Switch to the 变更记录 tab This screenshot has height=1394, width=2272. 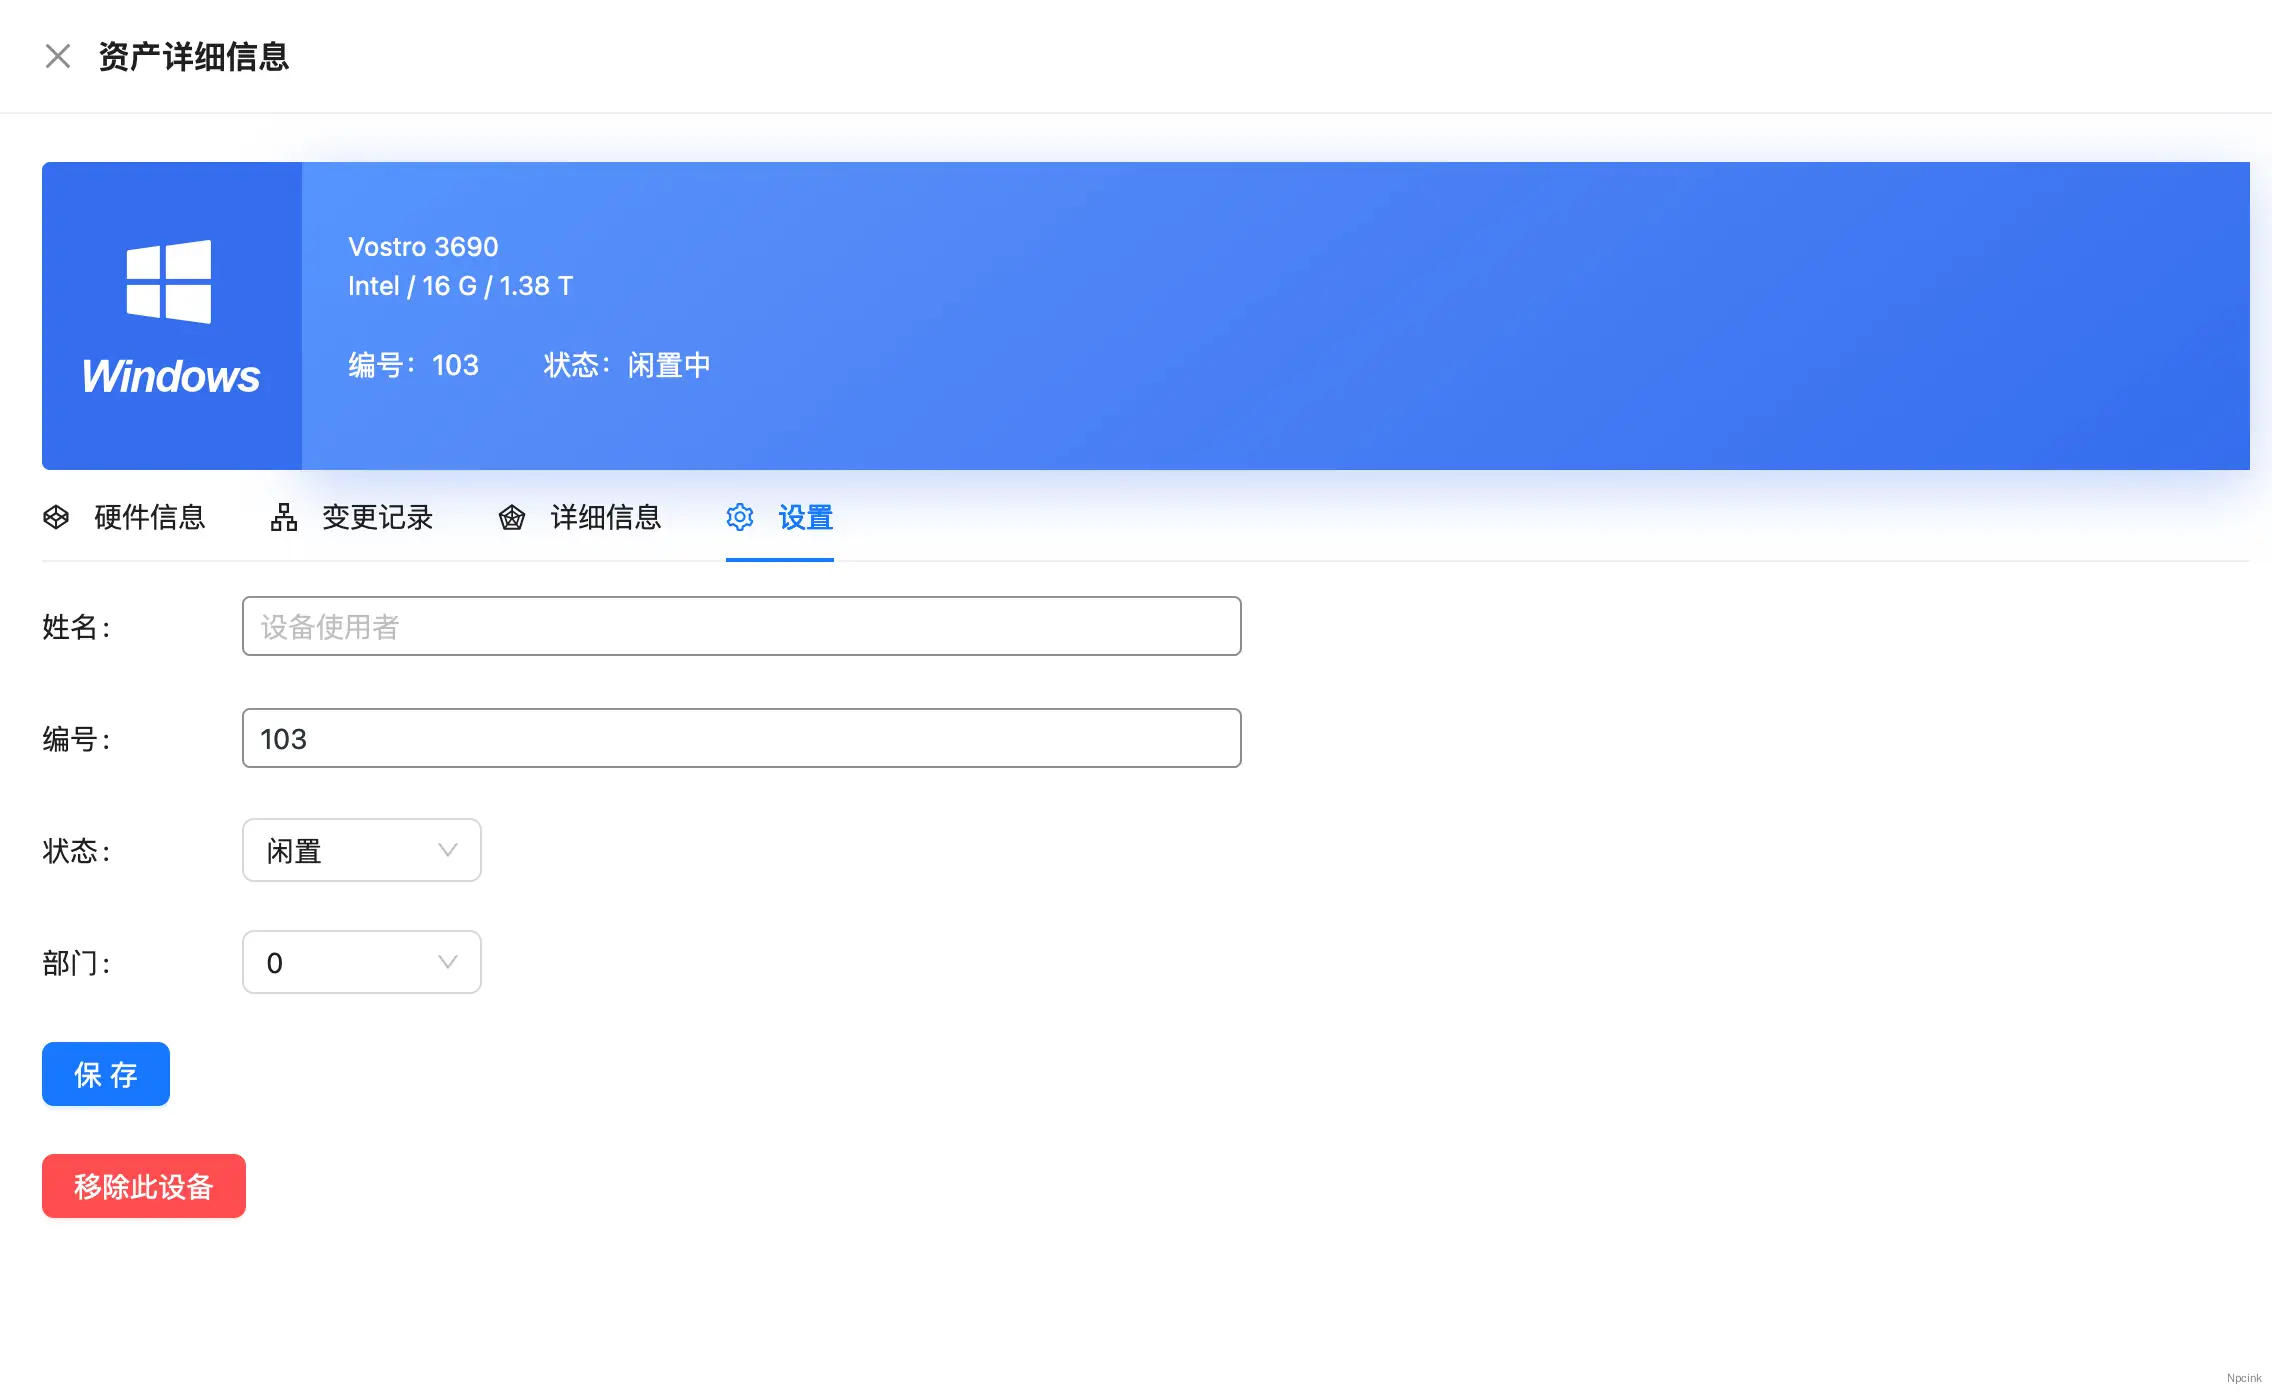coord(352,517)
